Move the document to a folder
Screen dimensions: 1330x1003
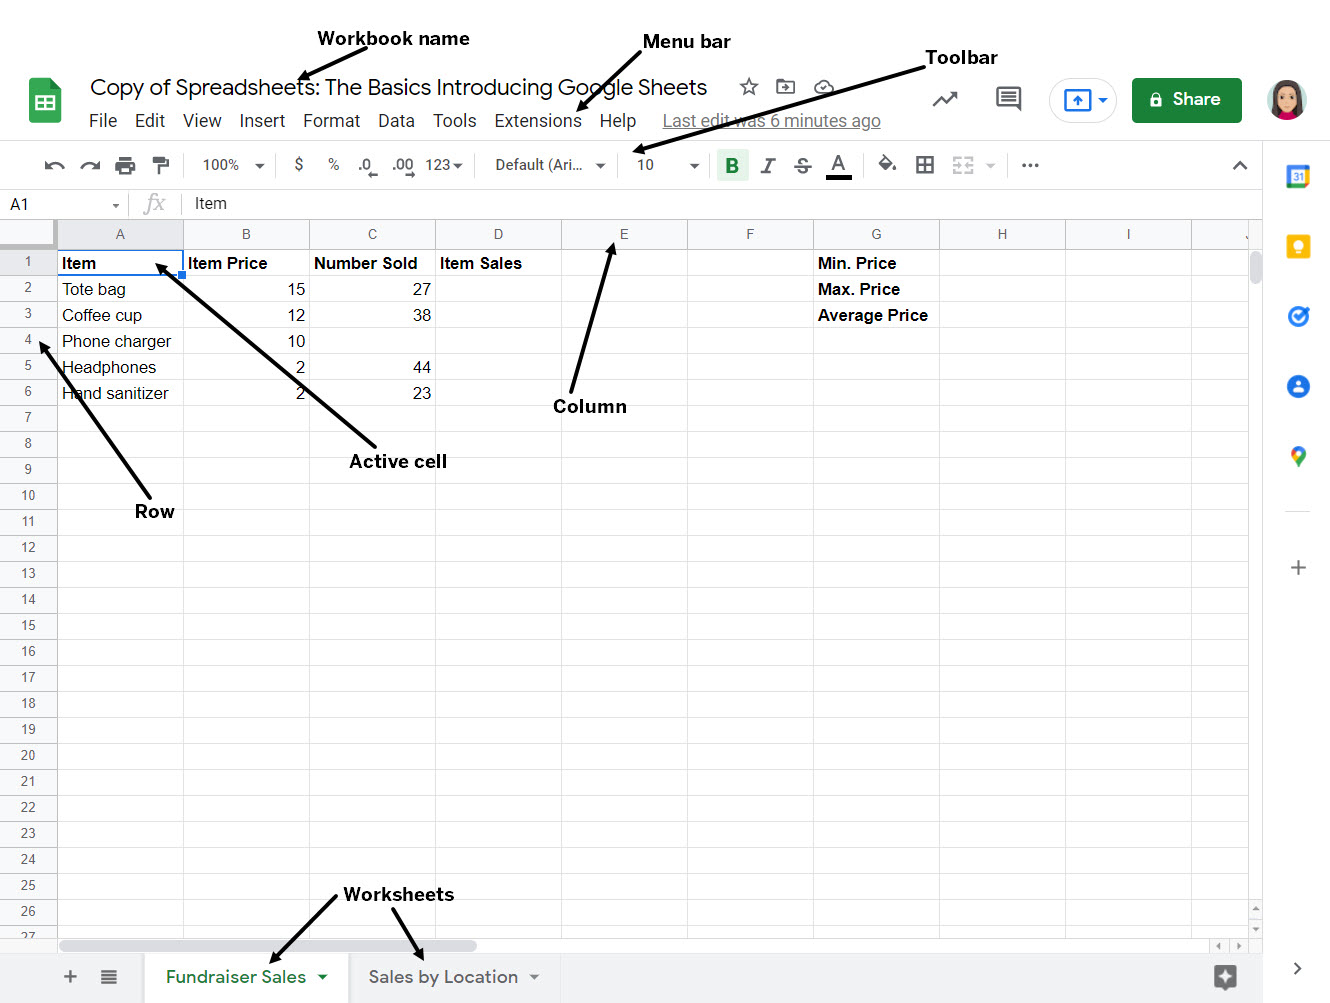(786, 87)
